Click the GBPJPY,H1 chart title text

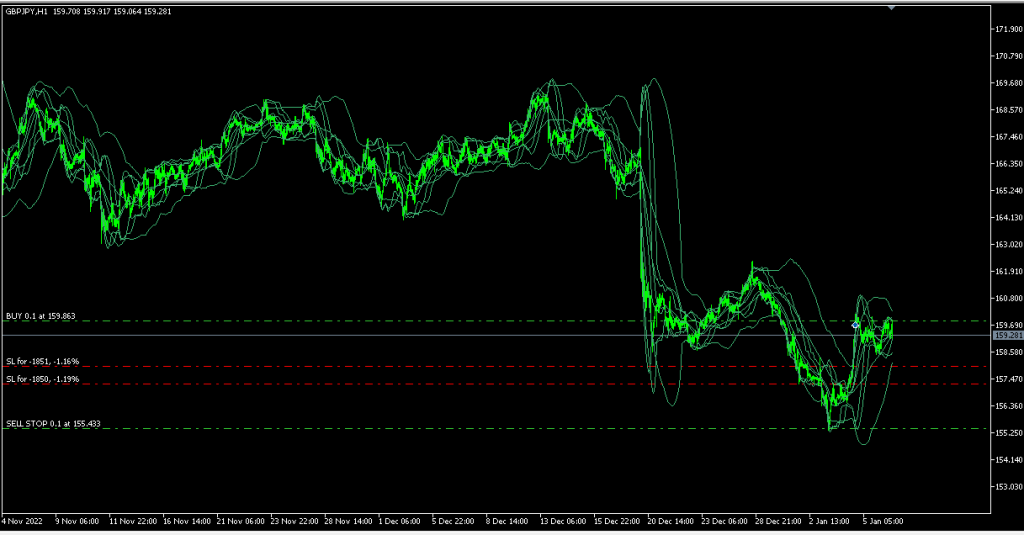[27, 11]
